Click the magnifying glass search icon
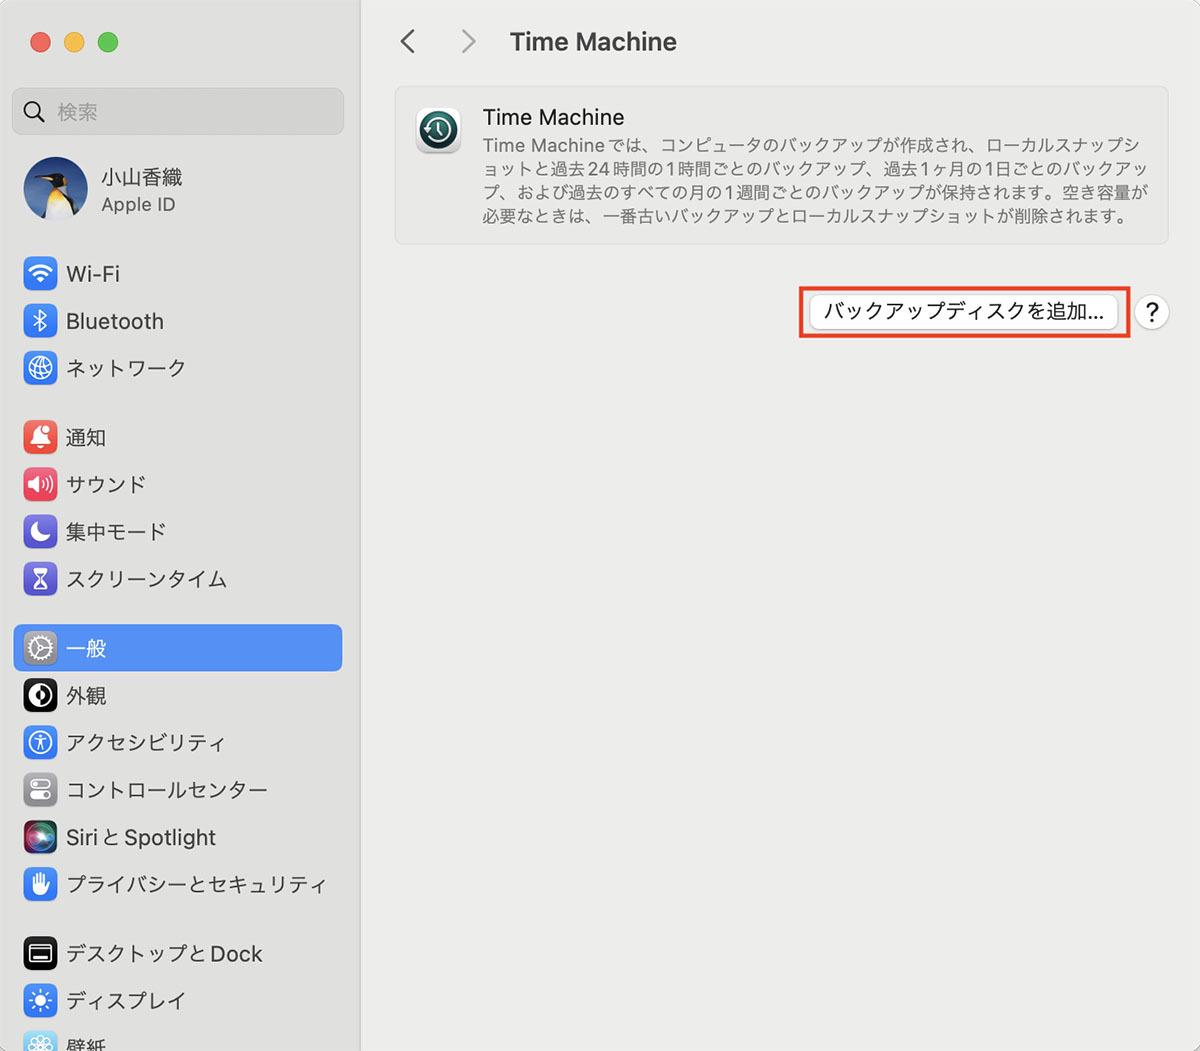 point(34,111)
